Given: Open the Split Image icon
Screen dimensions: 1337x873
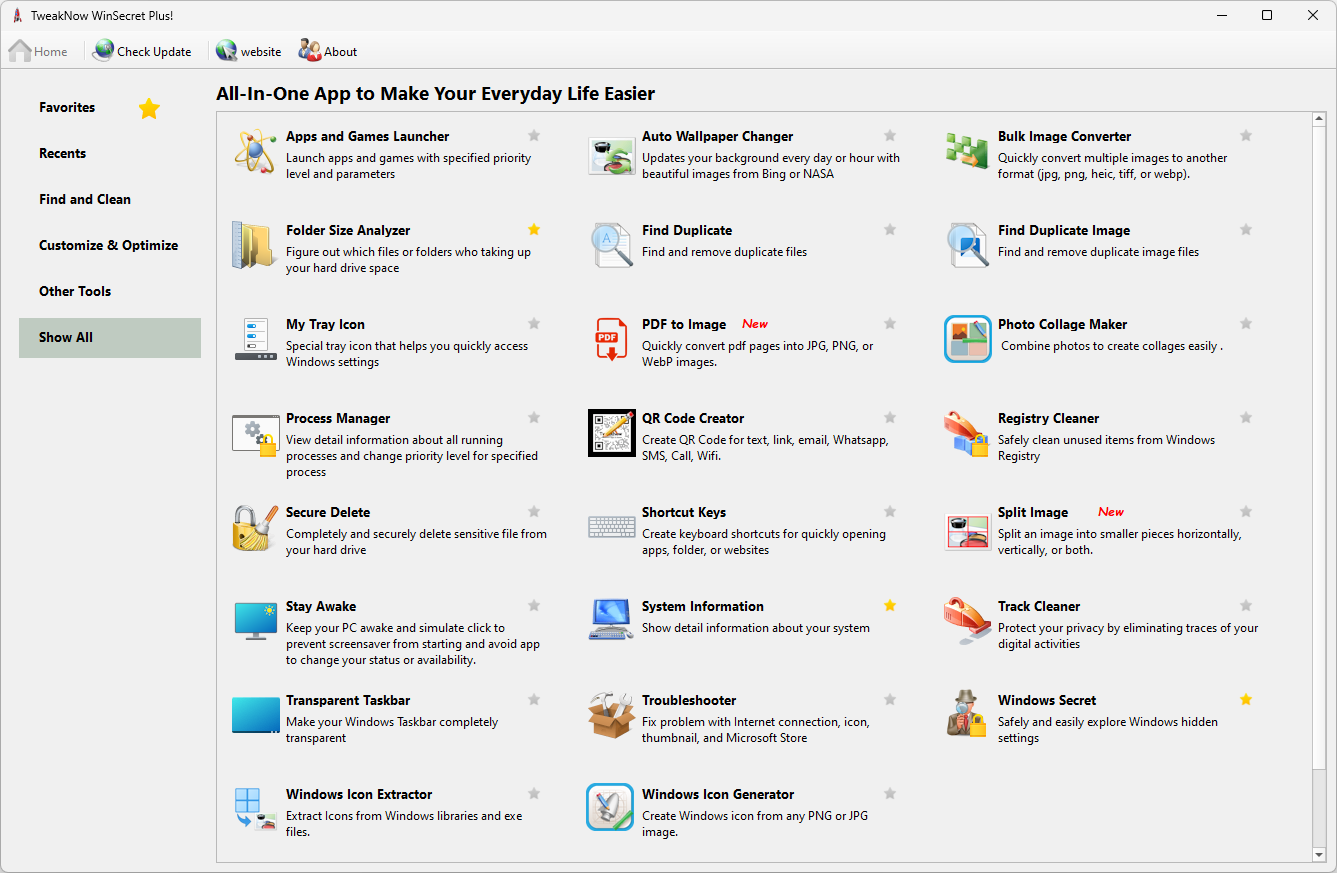Looking at the screenshot, I should (x=967, y=531).
